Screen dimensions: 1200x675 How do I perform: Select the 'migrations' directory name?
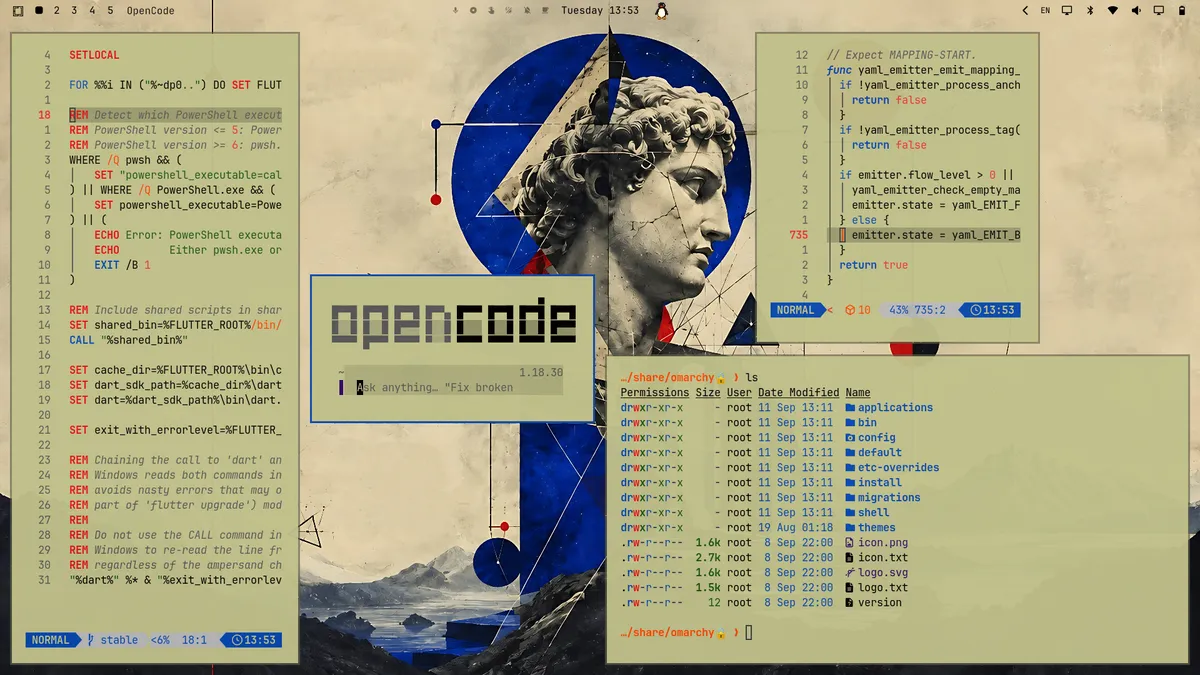tap(889, 497)
